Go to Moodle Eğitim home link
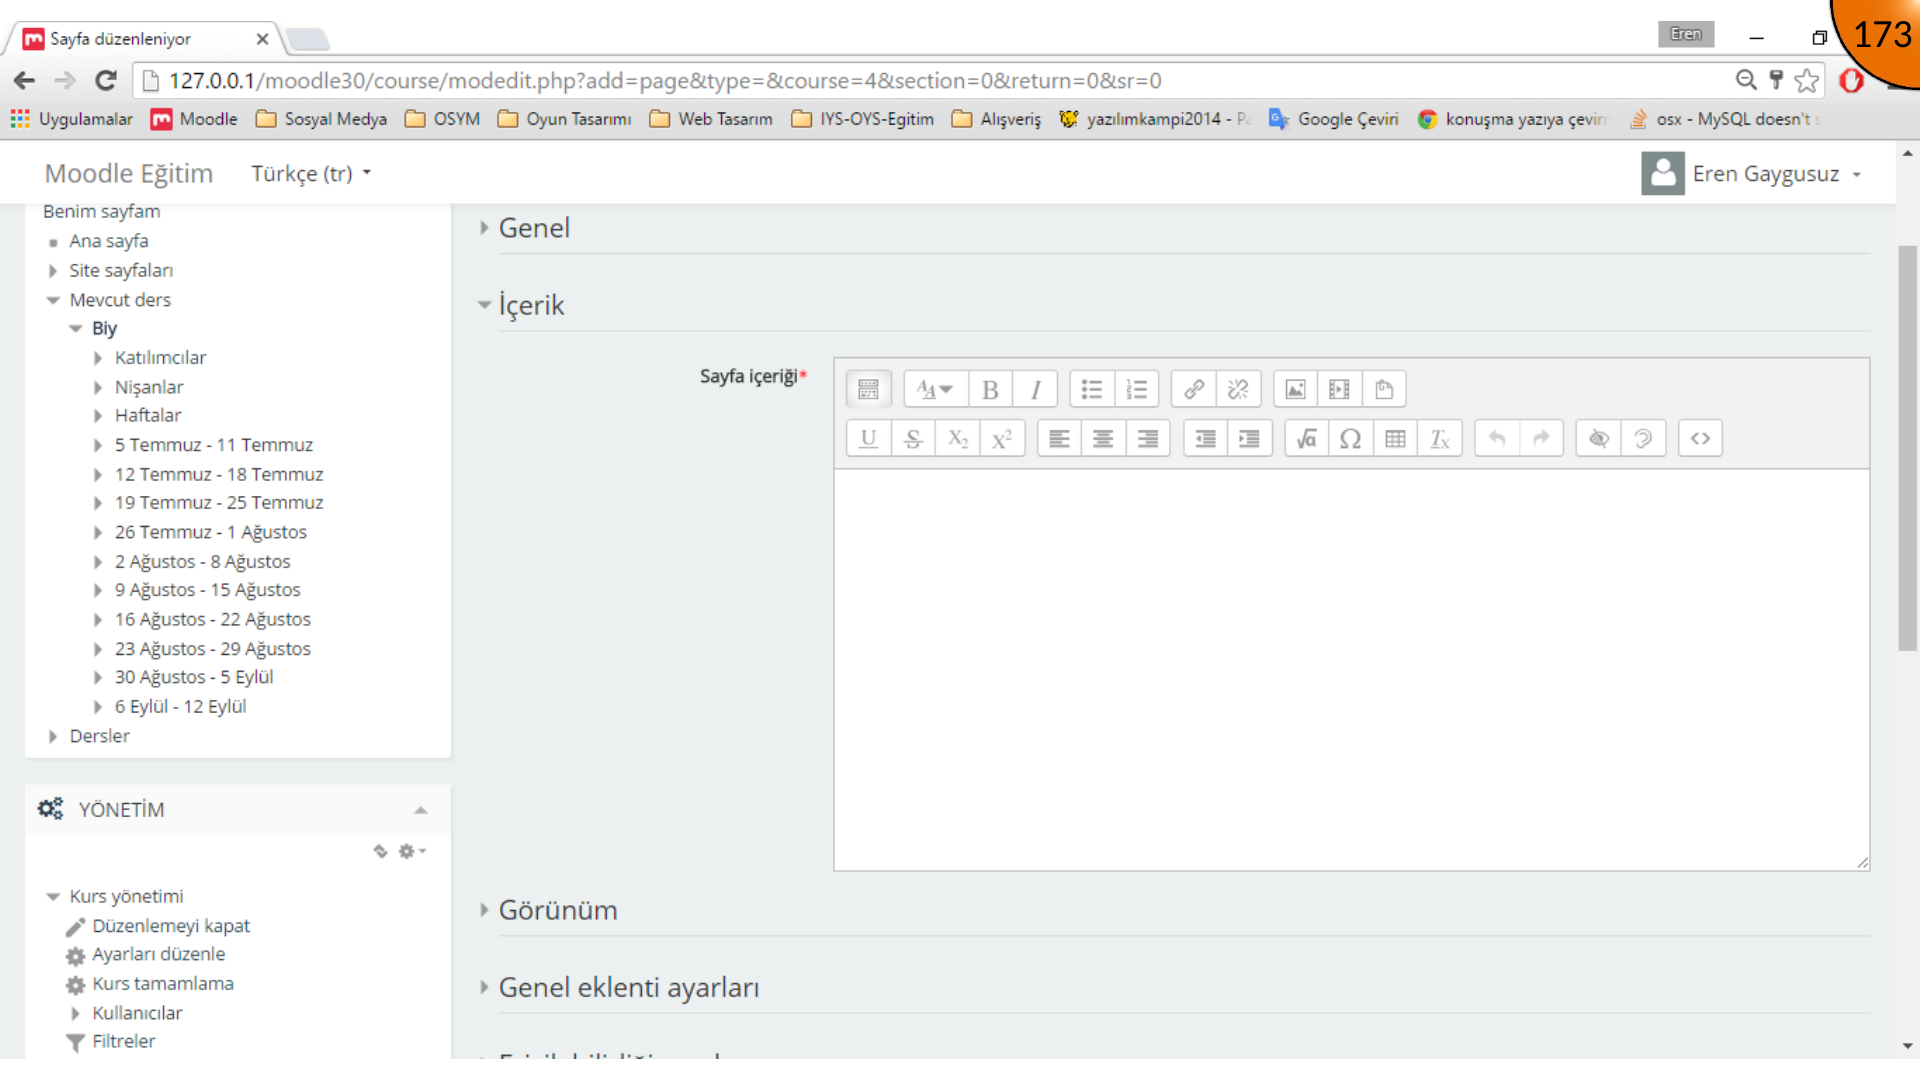This screenshot has height=1080, width=1921. pos(129,174)
